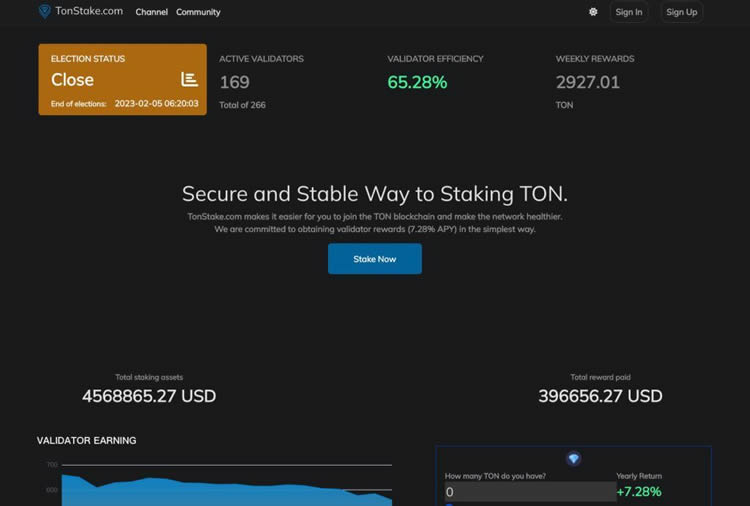Click the Weekly Rewards 2927.01 value
750x506 pixels.
pos(588,82)
